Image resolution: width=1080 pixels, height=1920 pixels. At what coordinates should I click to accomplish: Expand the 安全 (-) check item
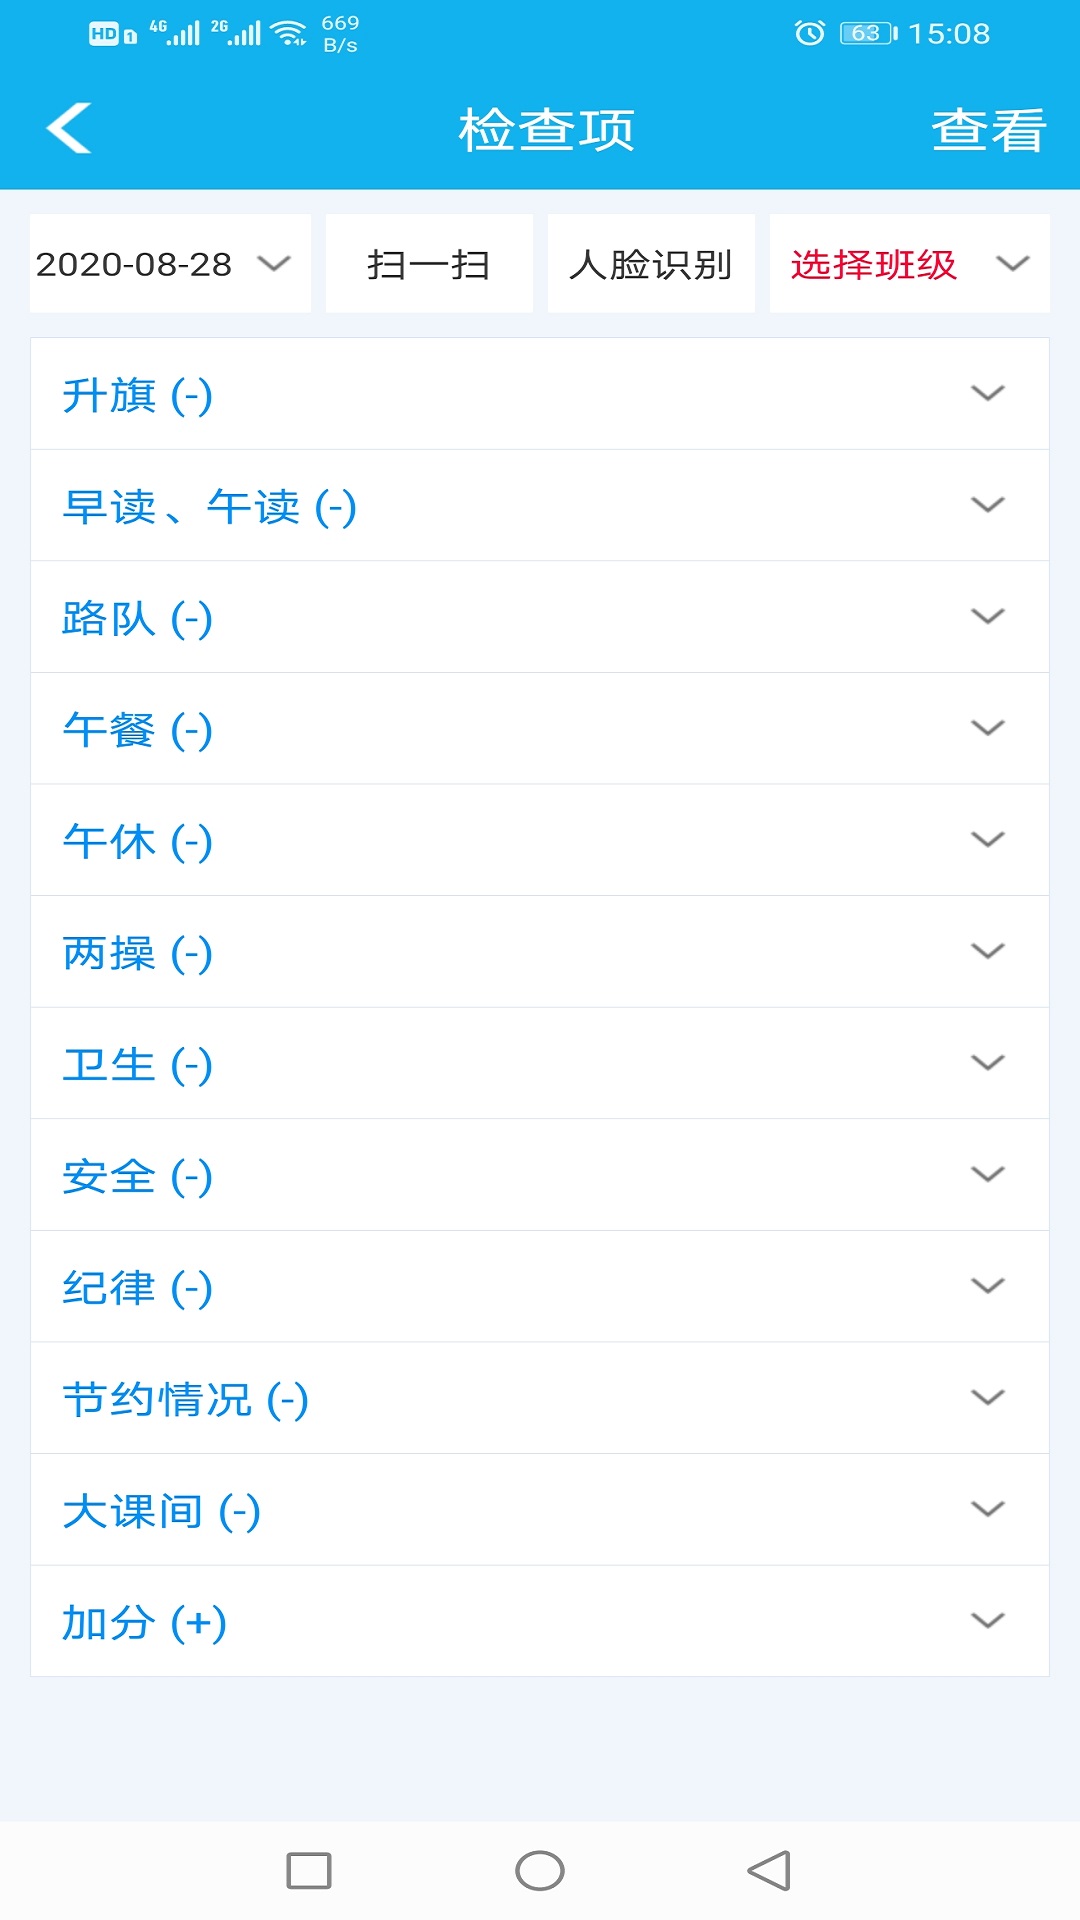click(x=540, y=1175)
